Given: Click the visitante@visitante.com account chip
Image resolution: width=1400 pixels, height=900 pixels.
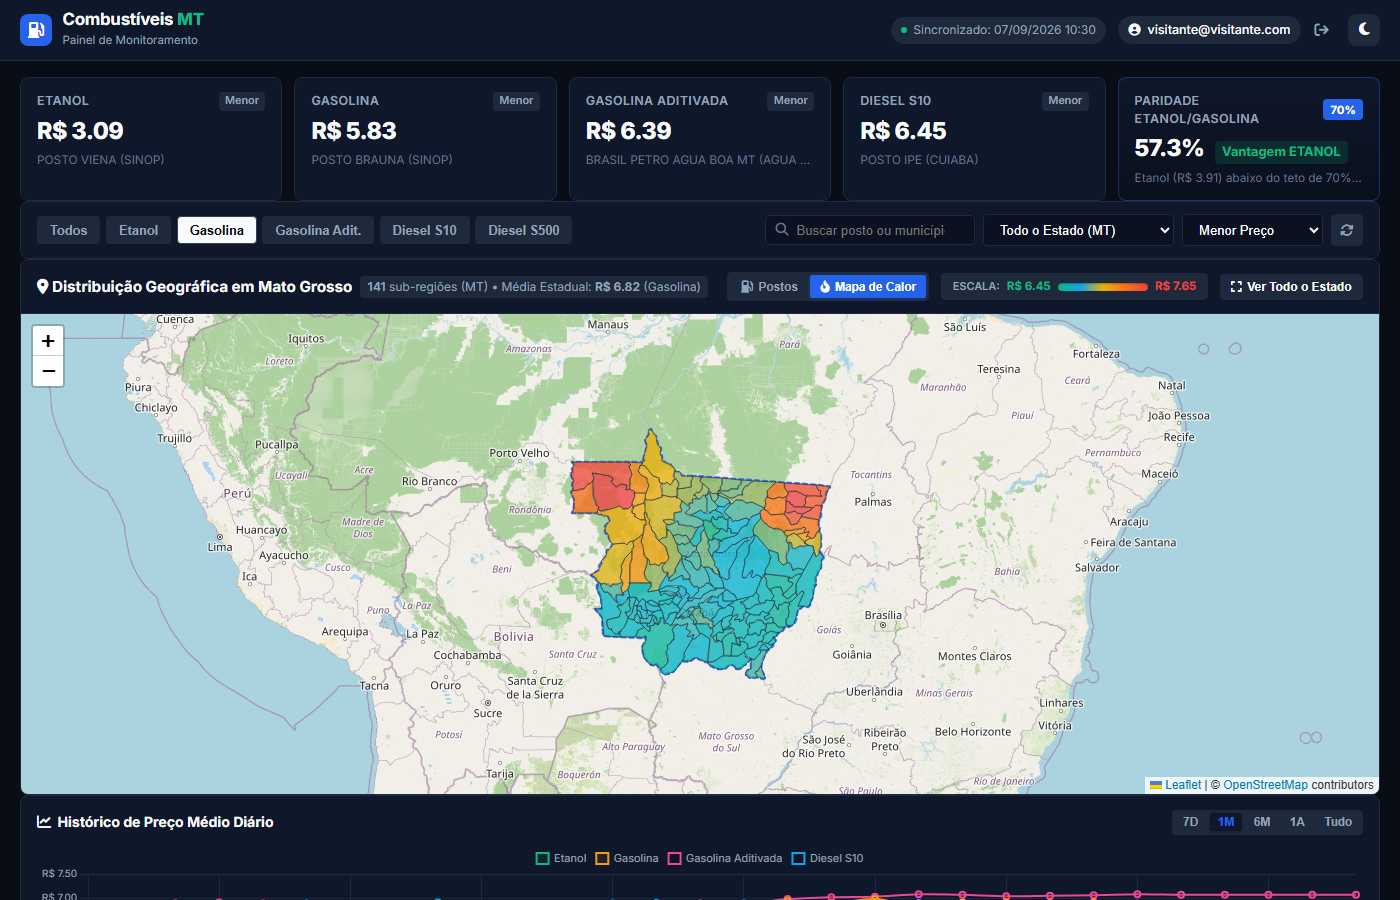Looking at the screenshot, I should 1209,30.
